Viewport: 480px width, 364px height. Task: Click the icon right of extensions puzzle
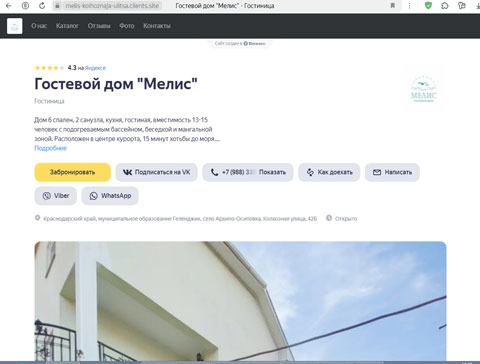point(462,6)
